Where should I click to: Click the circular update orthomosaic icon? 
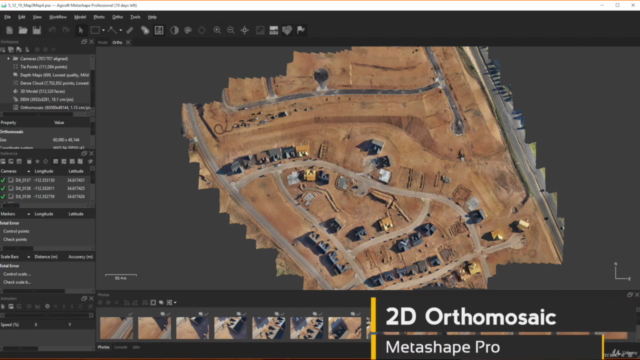tap(202, 30)
